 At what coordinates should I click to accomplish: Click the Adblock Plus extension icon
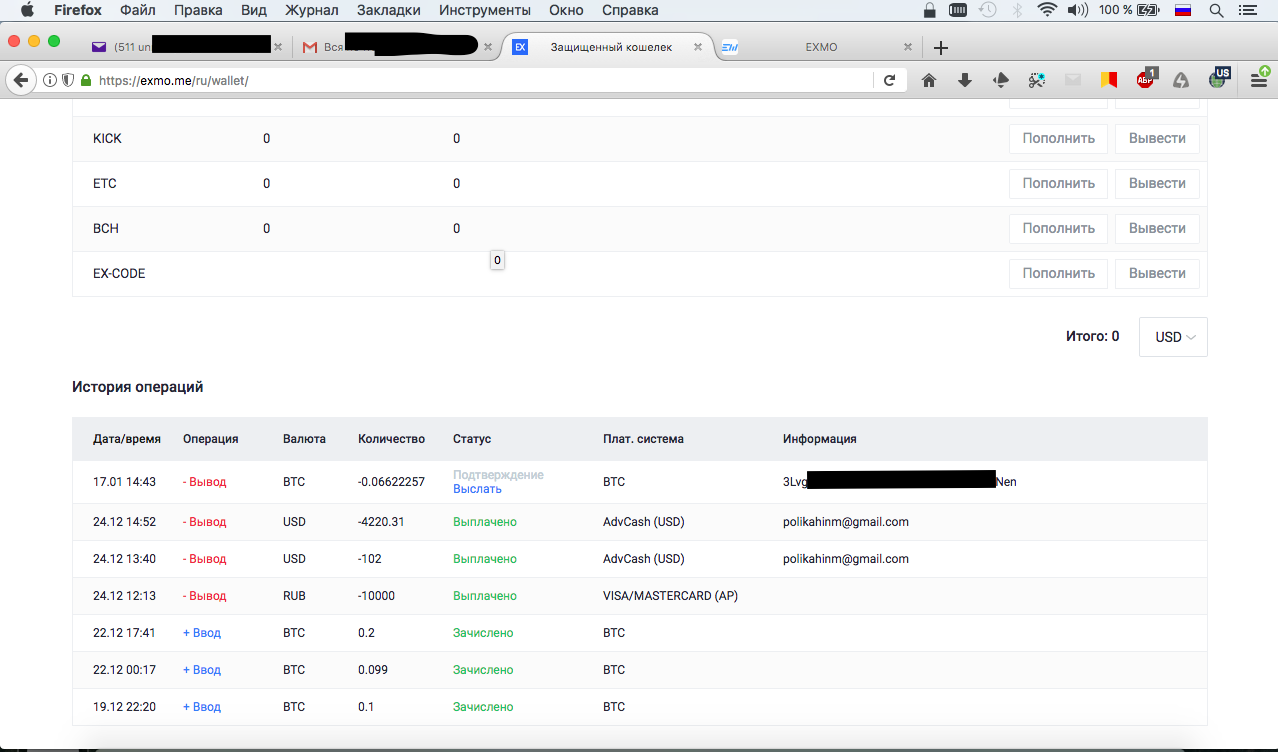point(1145,80)
